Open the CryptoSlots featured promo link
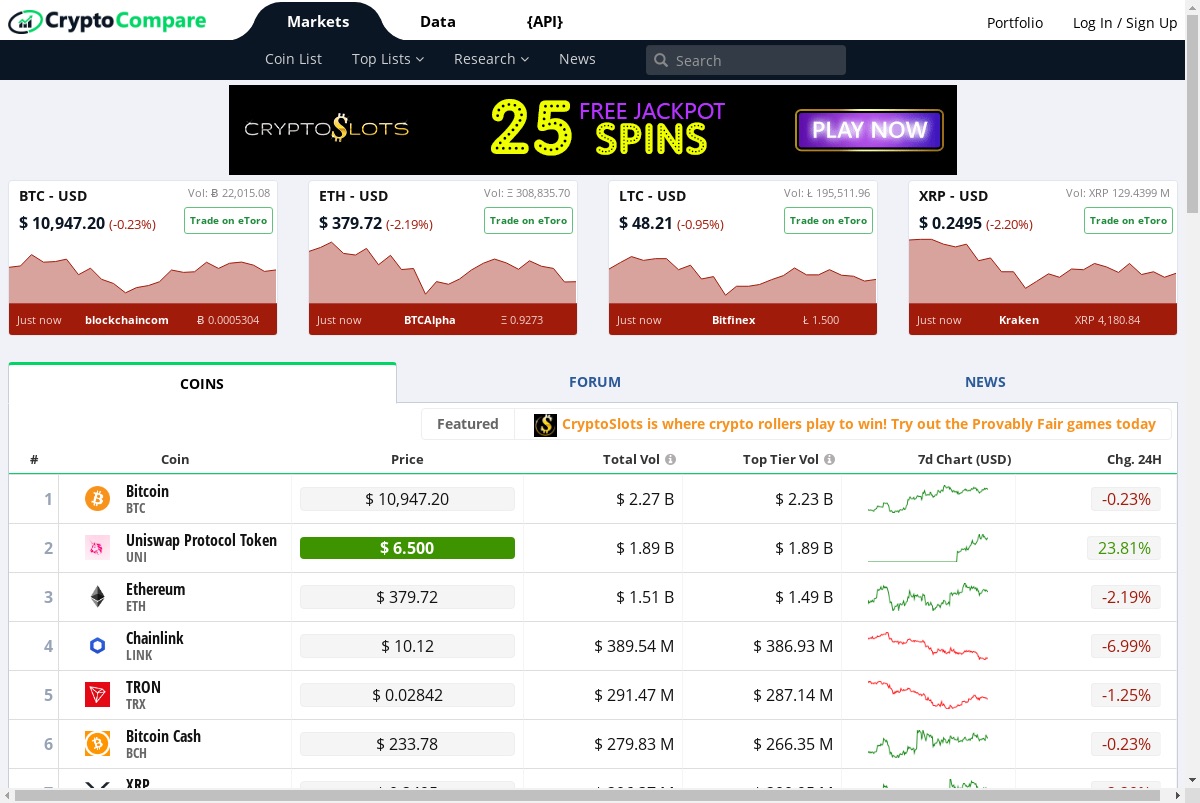This screenshot has height=803, width=1200. [x=859, y=424]
